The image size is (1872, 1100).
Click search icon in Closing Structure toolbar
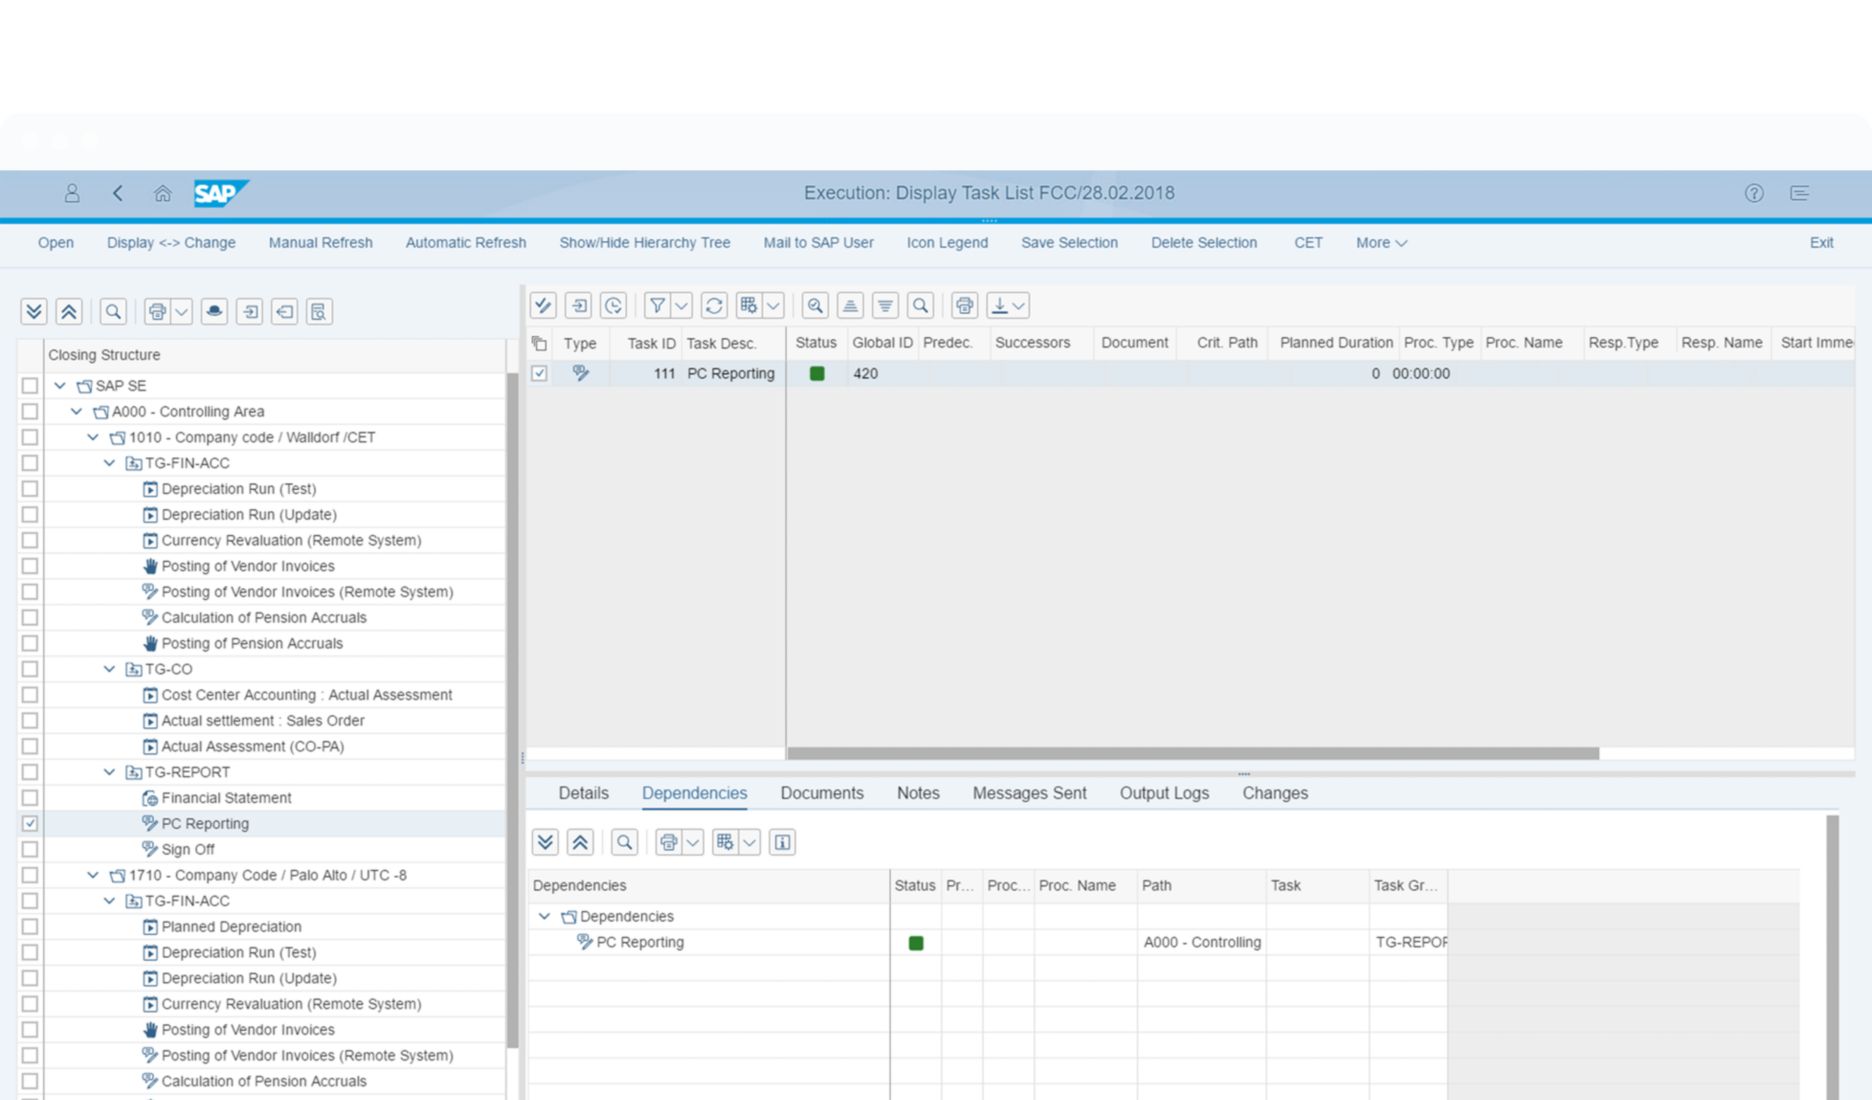pyautogui.click(x=113, y=312)
